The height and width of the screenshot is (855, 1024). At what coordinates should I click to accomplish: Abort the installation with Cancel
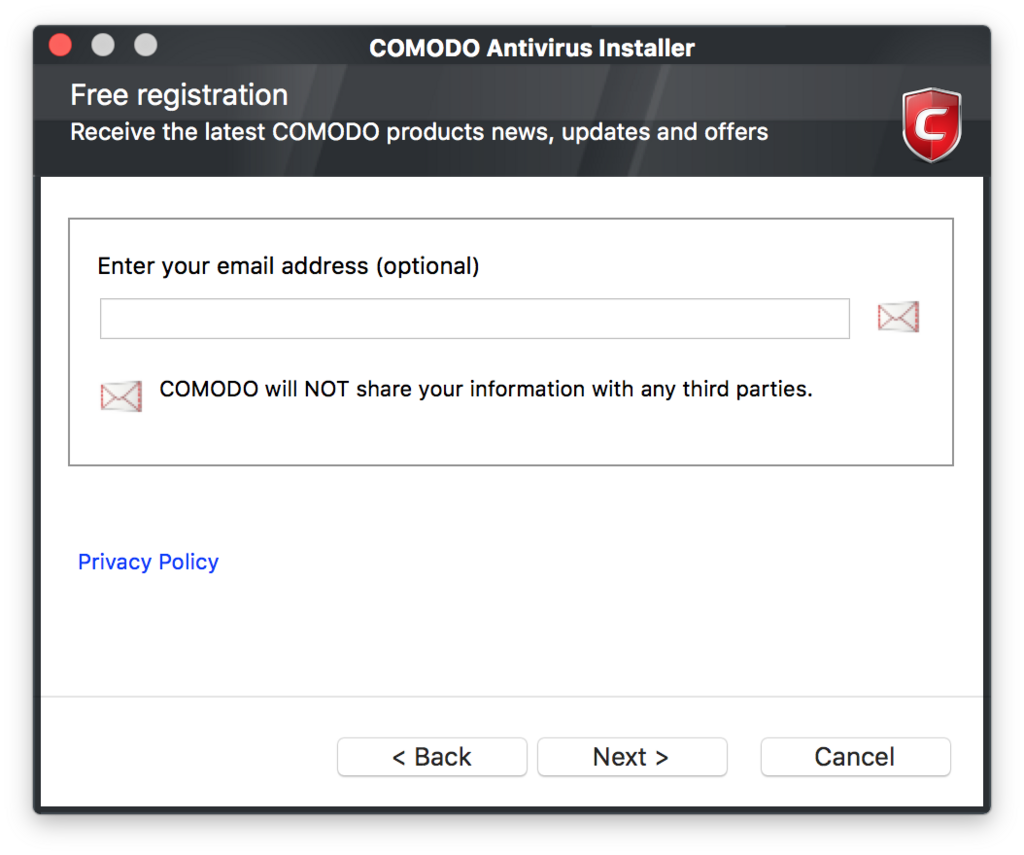click(855, 757)
